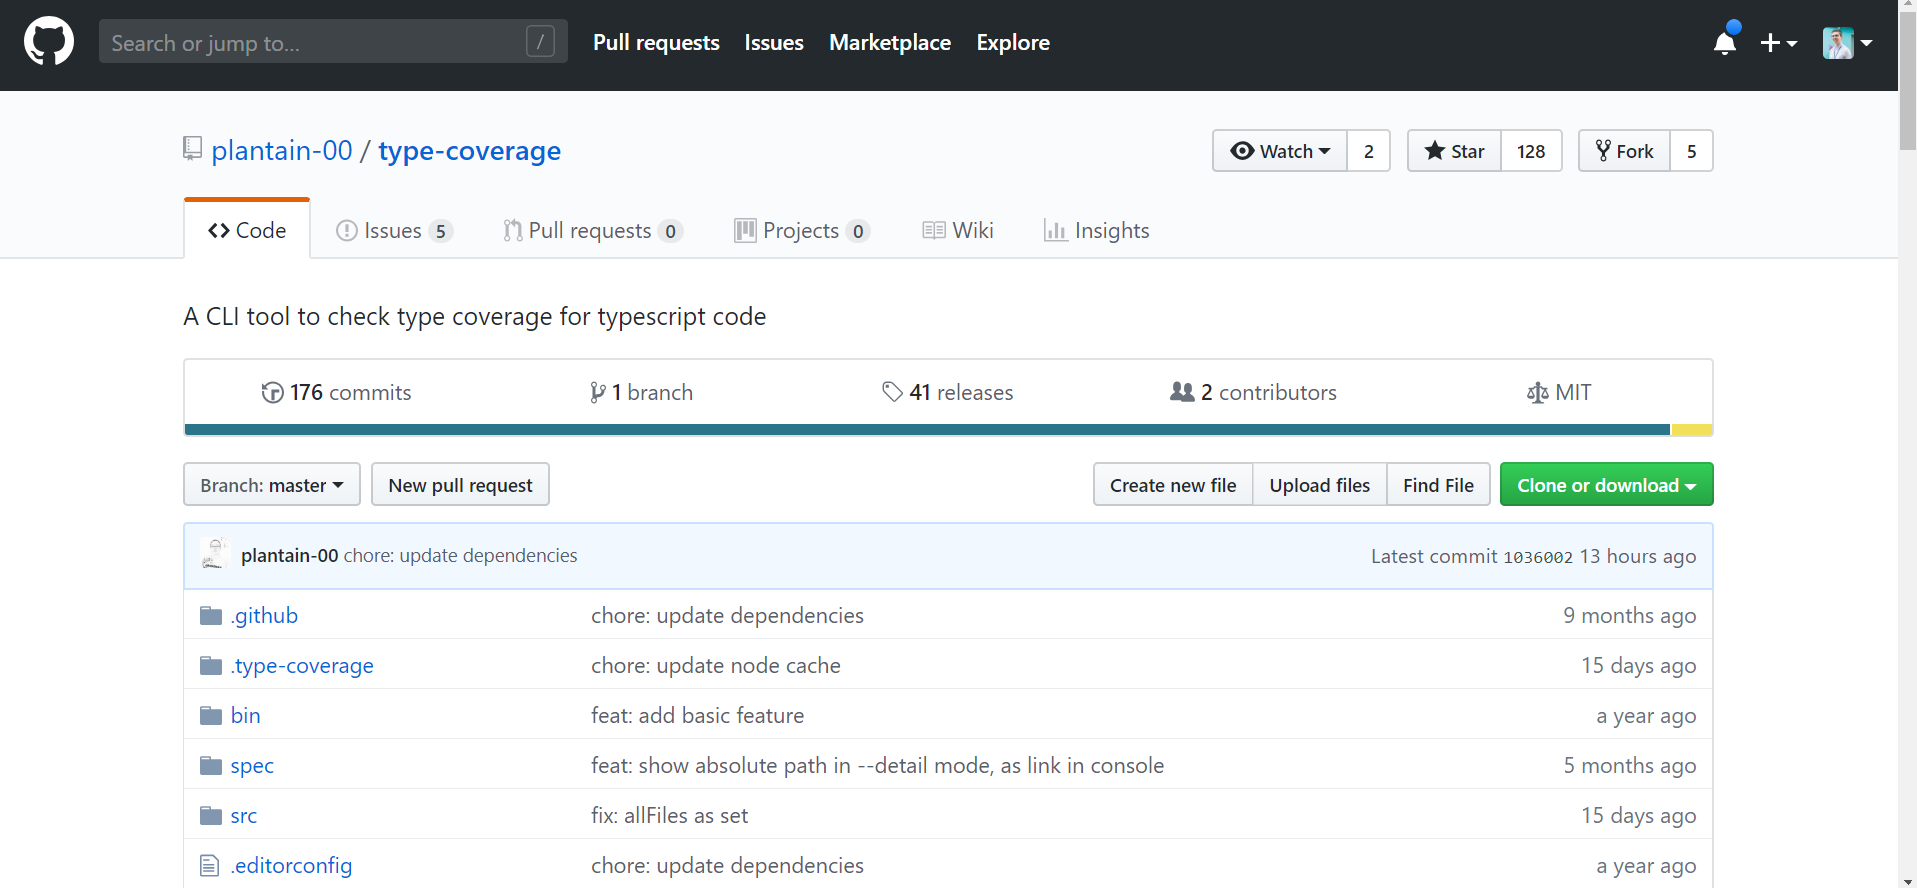Click Find File button

[x=1438, y=484]
